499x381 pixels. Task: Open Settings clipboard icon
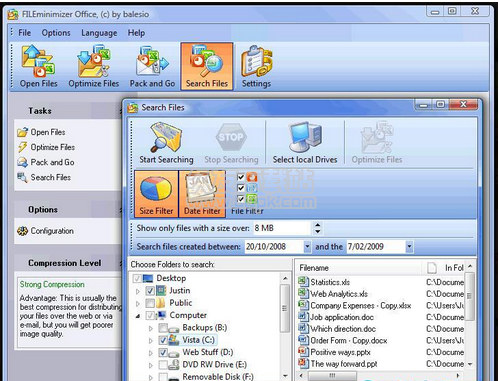[x=256, y=66]
